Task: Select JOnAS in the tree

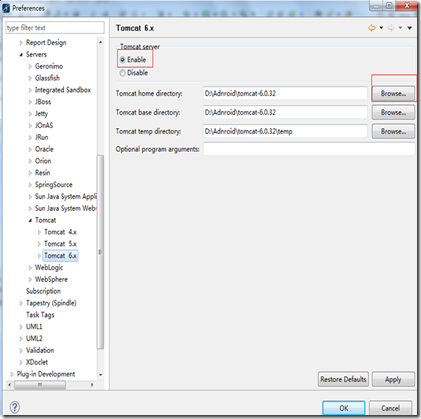Action: click(44, 125)
